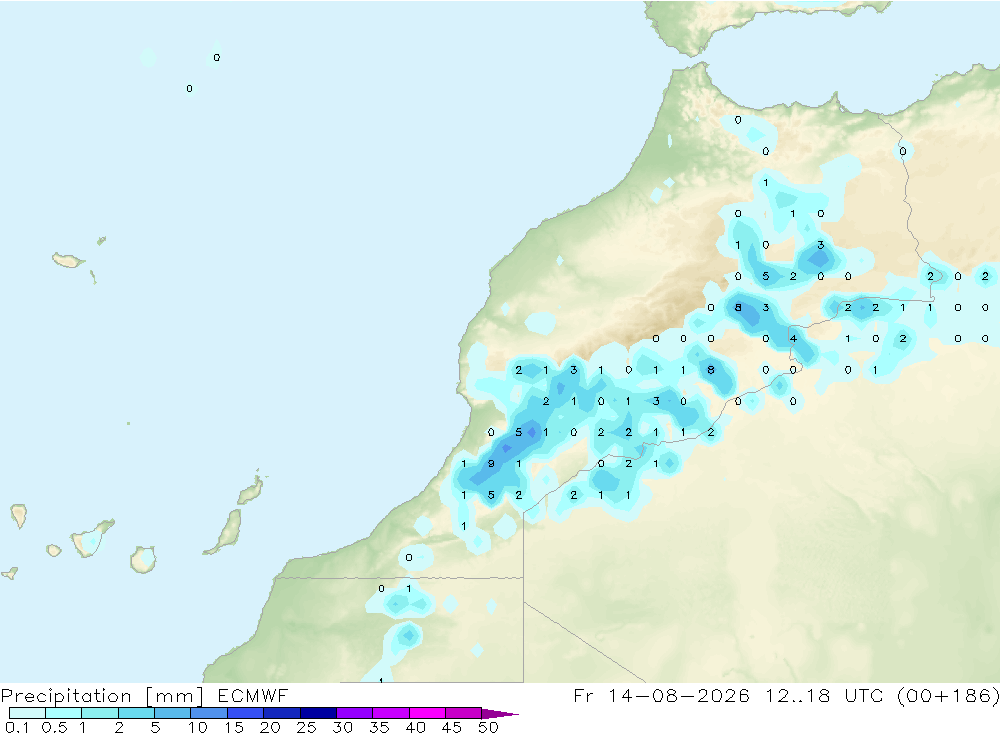Click the 1–2 mm legend color swatch

pos(100,713)
